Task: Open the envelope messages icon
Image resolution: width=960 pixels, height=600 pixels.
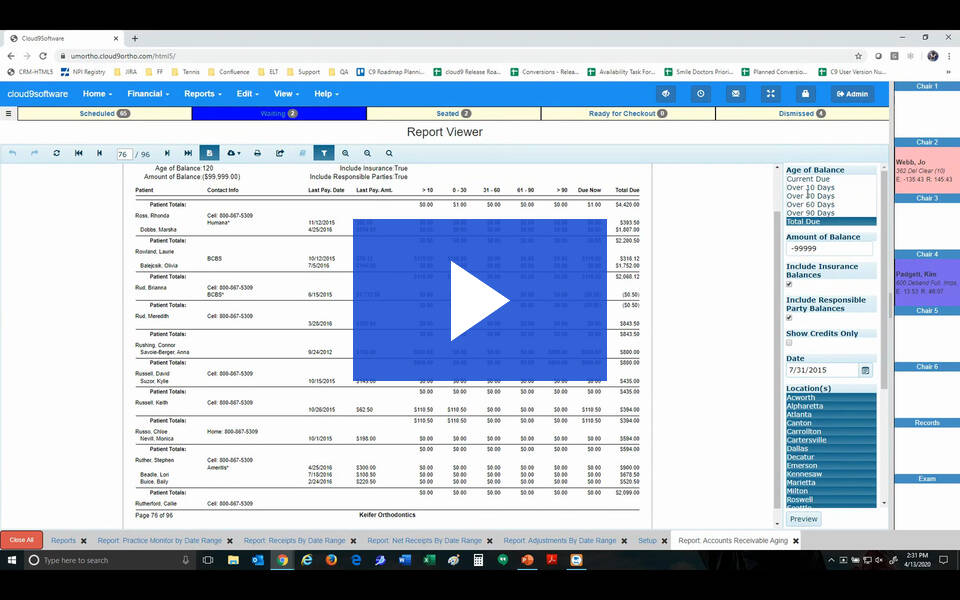Action: (x=735, y=94)
